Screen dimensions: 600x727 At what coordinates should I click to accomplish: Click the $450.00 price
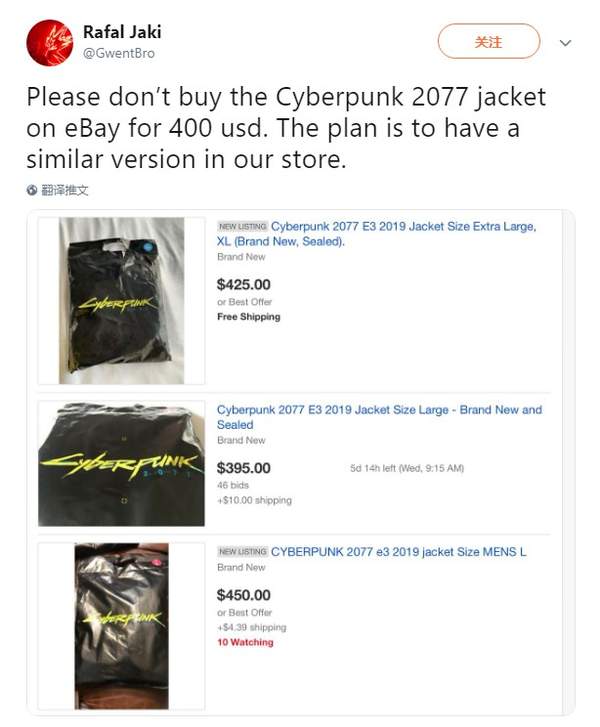point(243,595)
